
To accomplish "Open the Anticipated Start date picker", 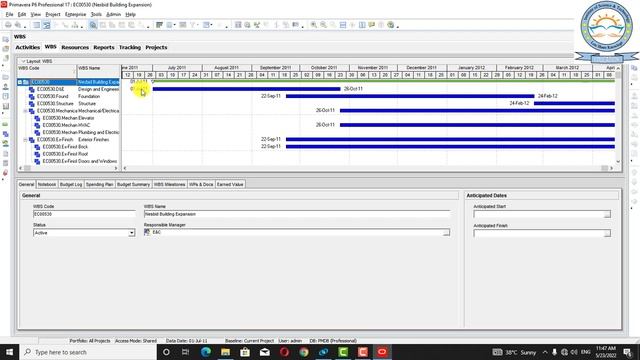I will [607, 214].
